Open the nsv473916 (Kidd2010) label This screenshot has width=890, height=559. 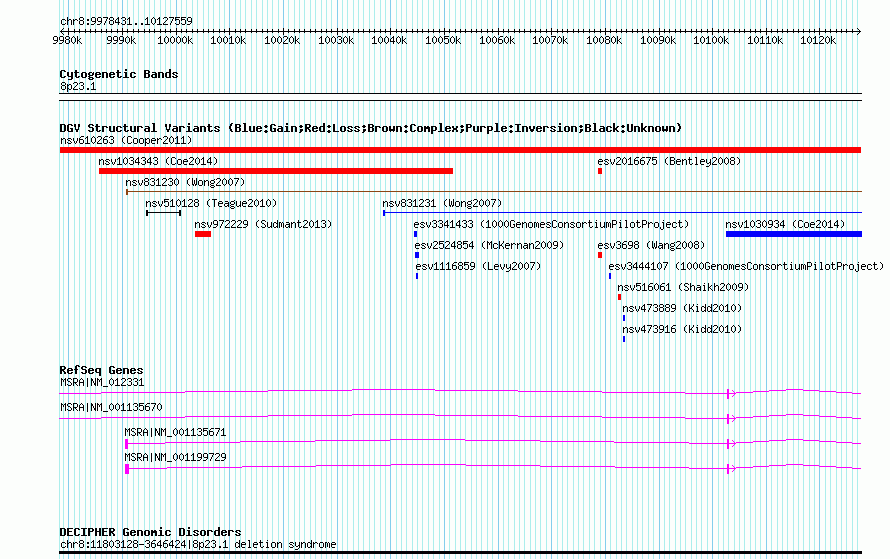tap(682, 329)
